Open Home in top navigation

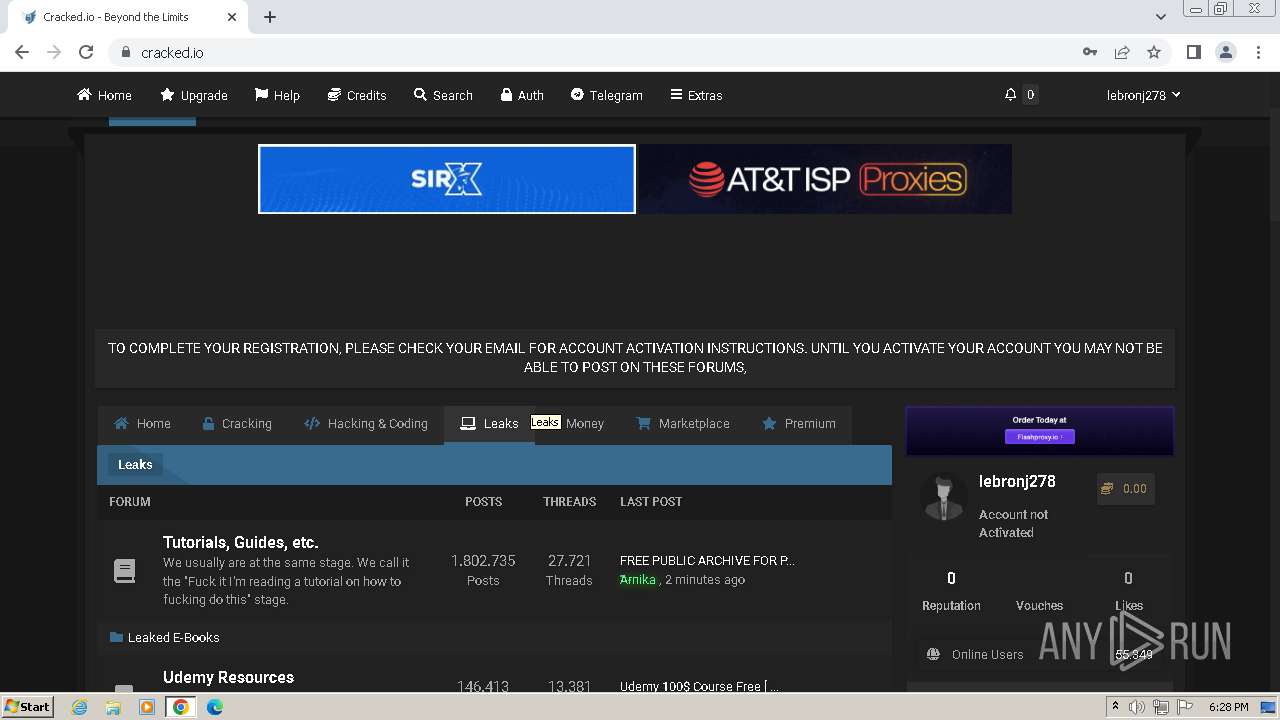[x=104, y=95]
